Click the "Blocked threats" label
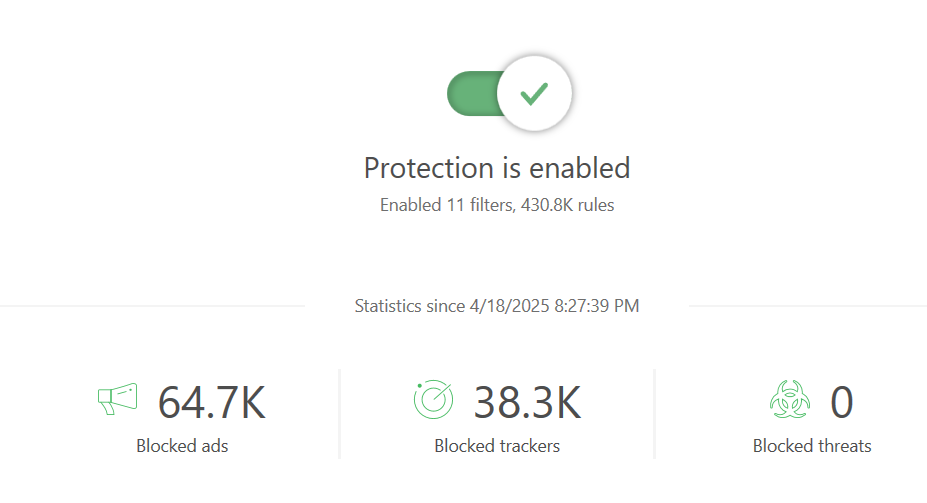This screenshot has width=927, height=503. tap(812, 446)
